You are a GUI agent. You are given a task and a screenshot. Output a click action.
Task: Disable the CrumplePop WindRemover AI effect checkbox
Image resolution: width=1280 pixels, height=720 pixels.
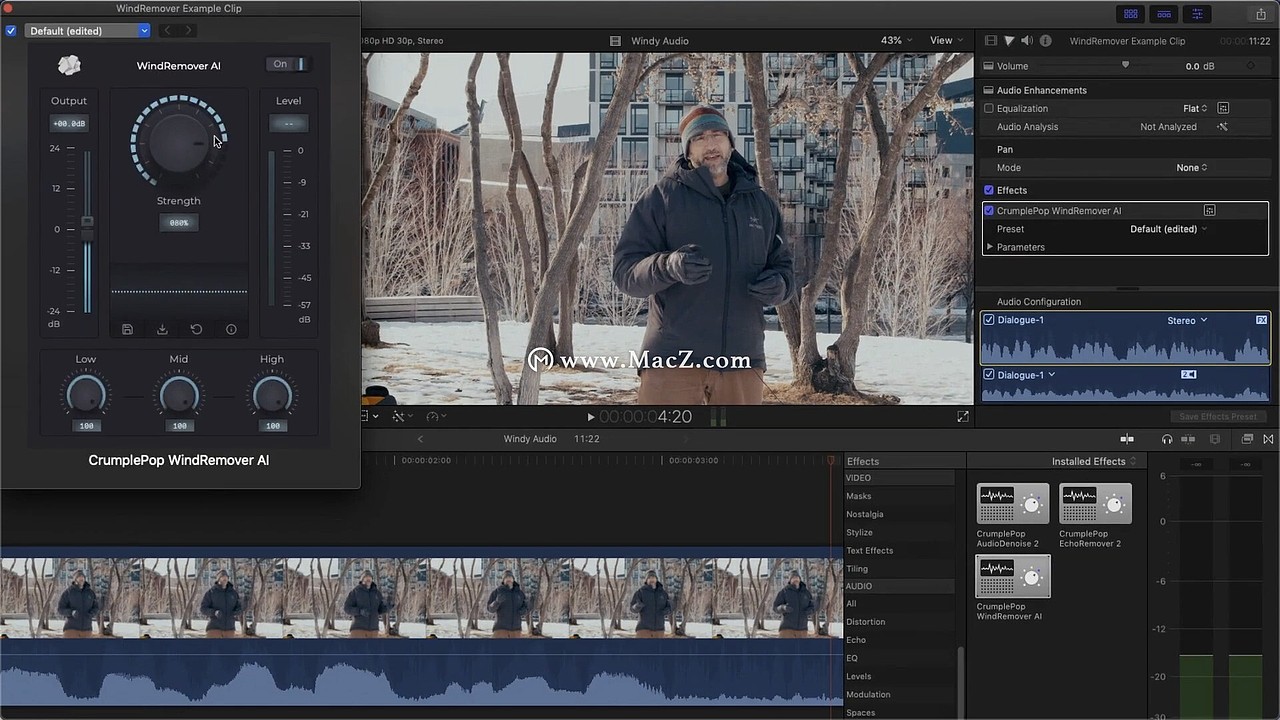(988, 210)
